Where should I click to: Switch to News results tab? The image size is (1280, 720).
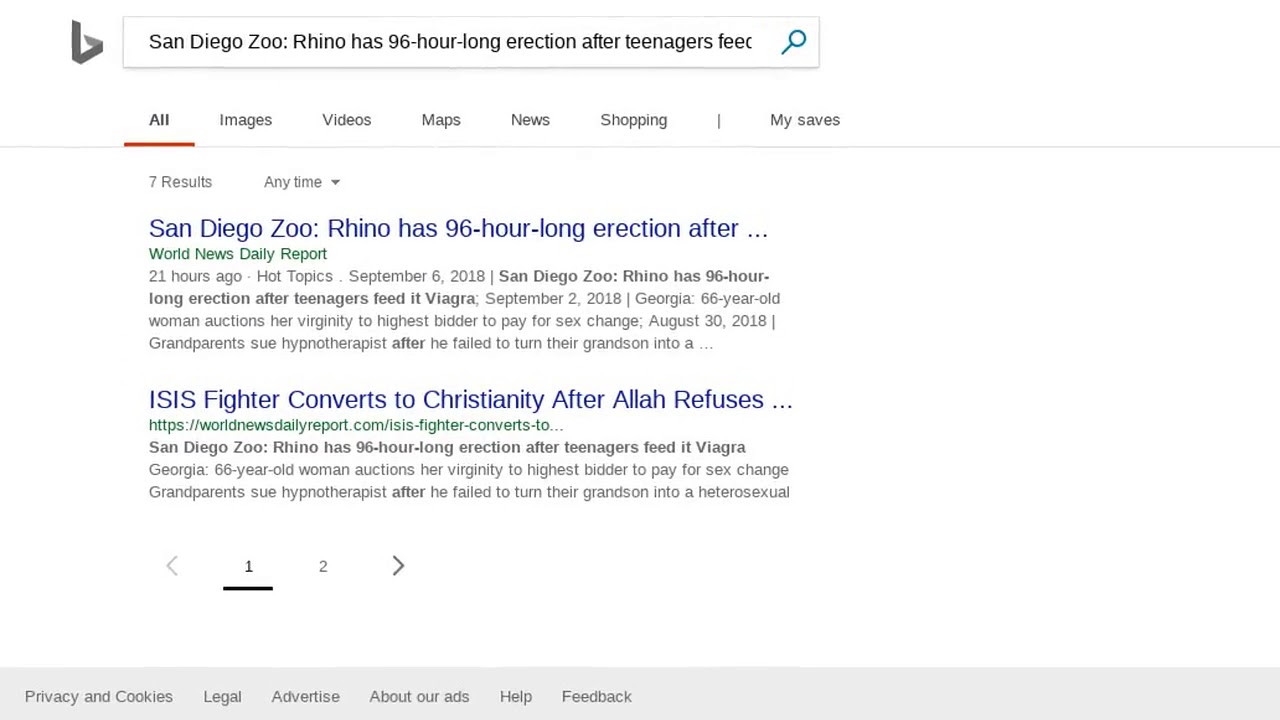pyautogui.click(x=530, y=120)
